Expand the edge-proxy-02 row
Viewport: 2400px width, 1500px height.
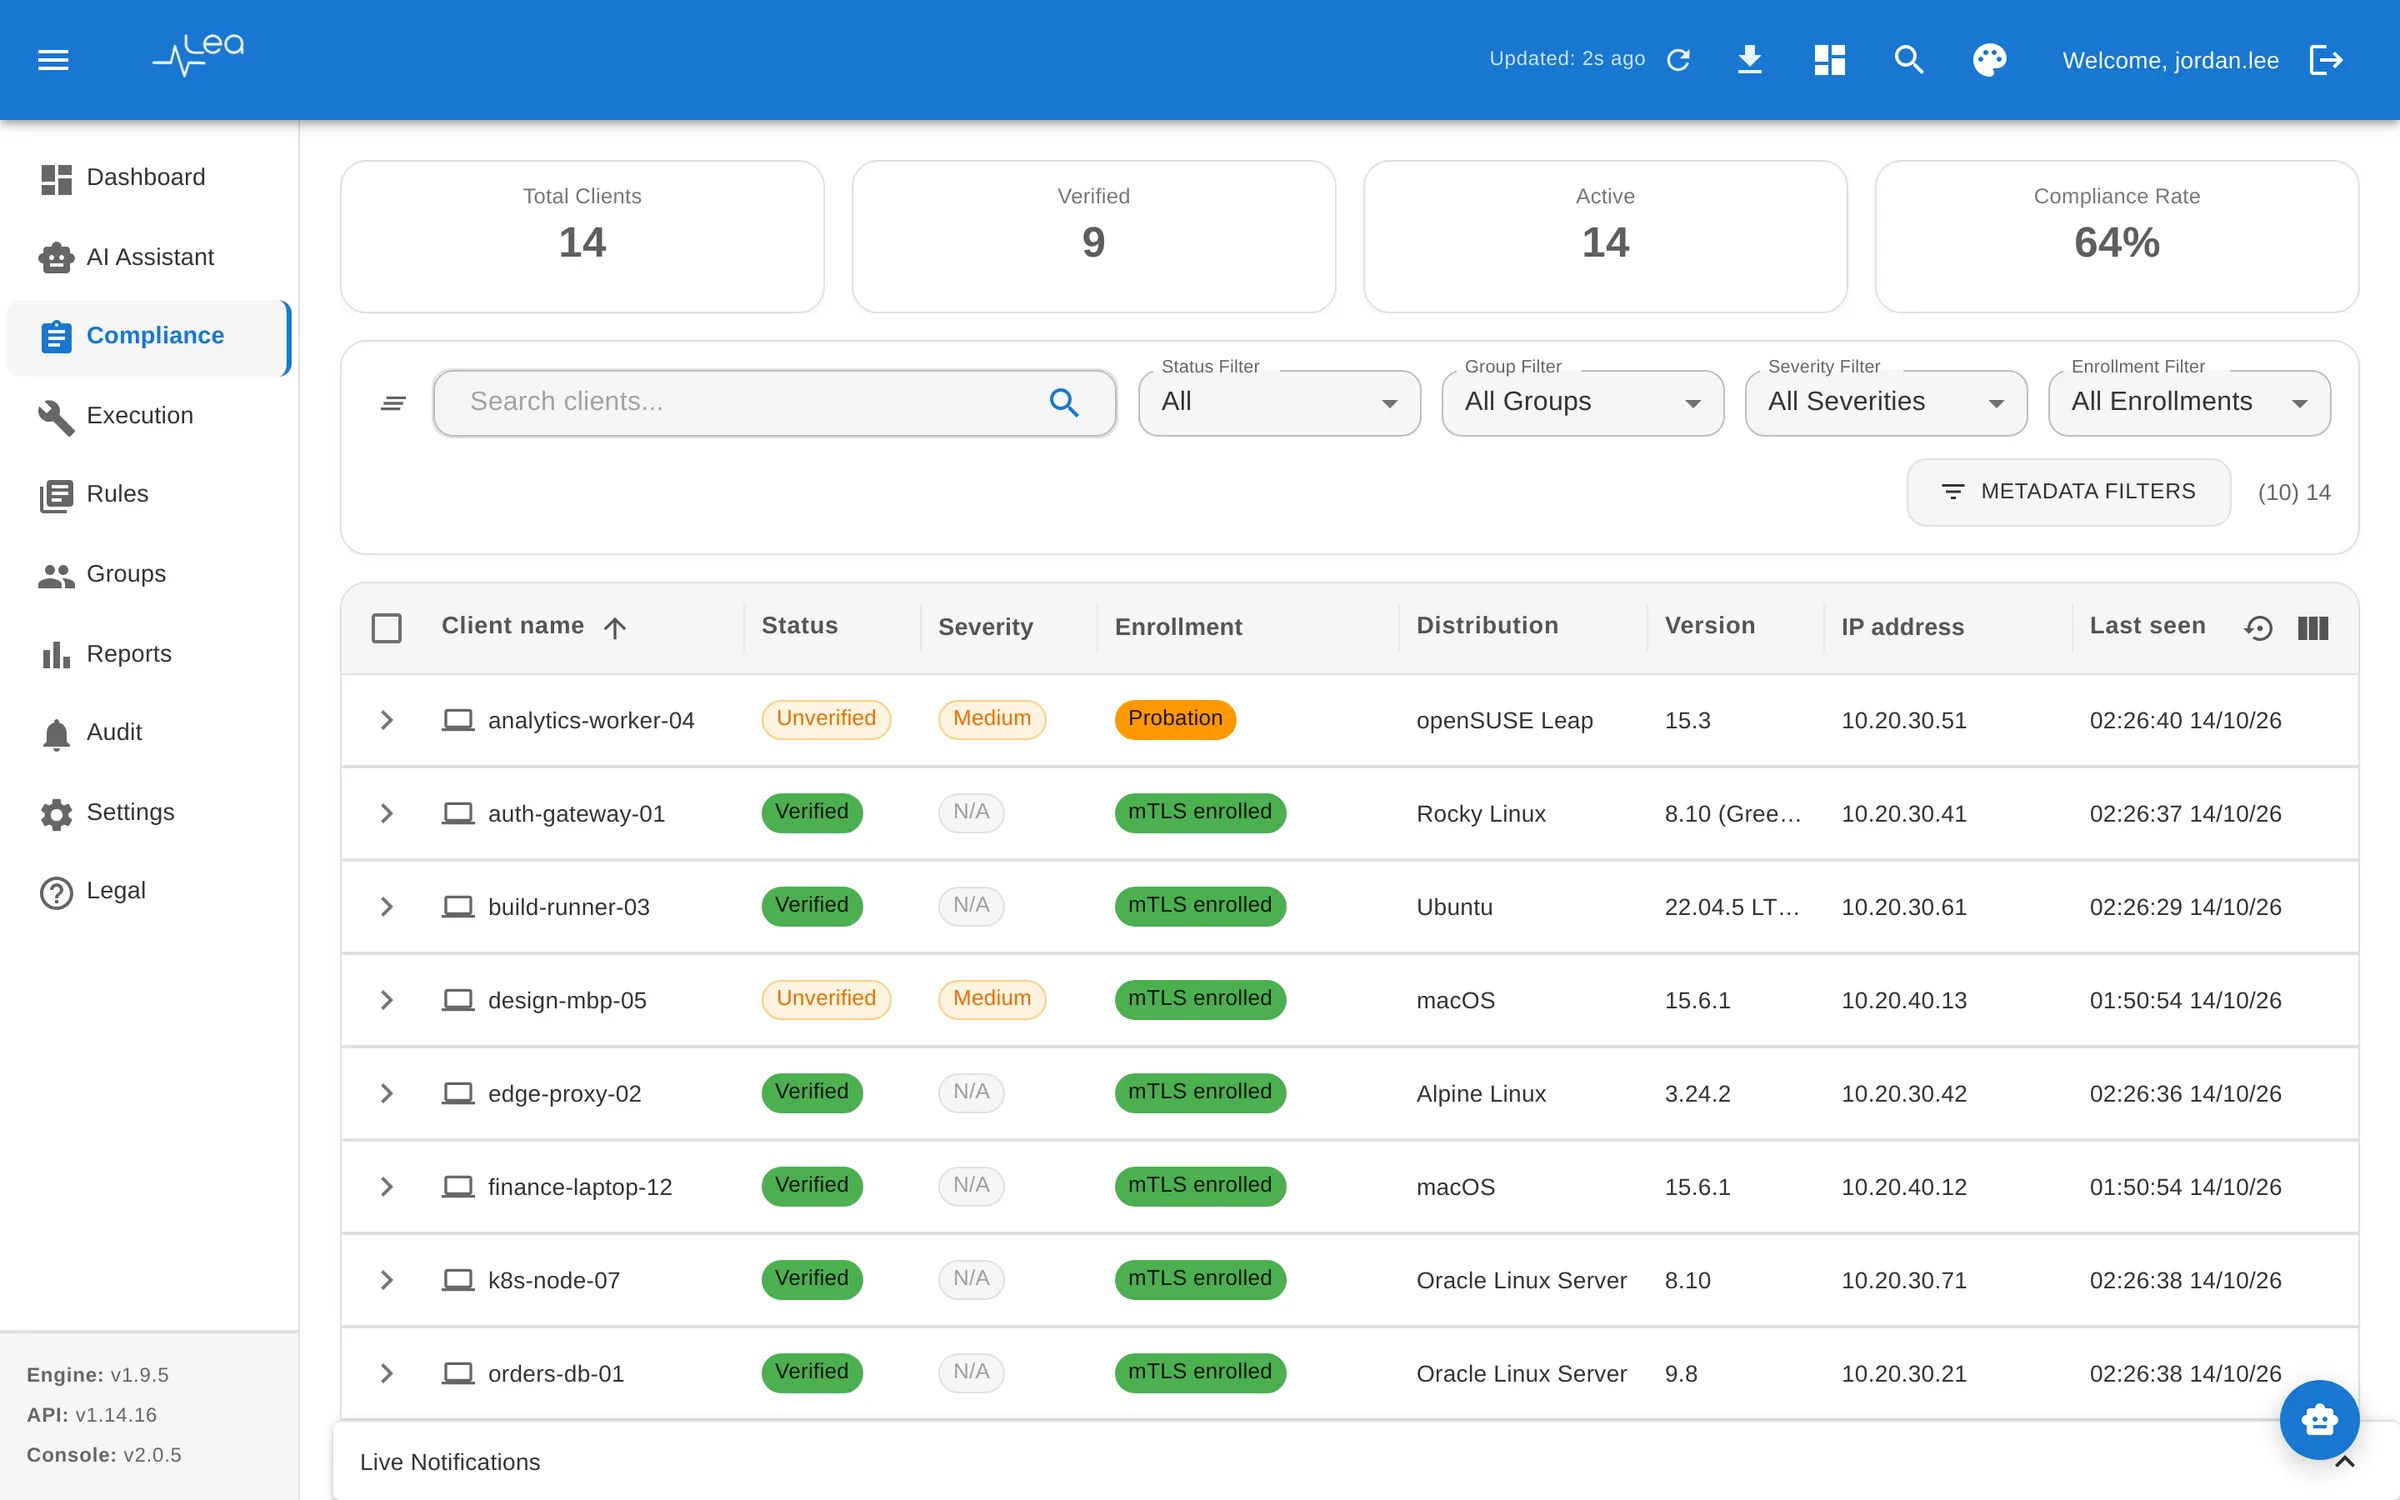pyautogui.click(x=387, y=1094)
